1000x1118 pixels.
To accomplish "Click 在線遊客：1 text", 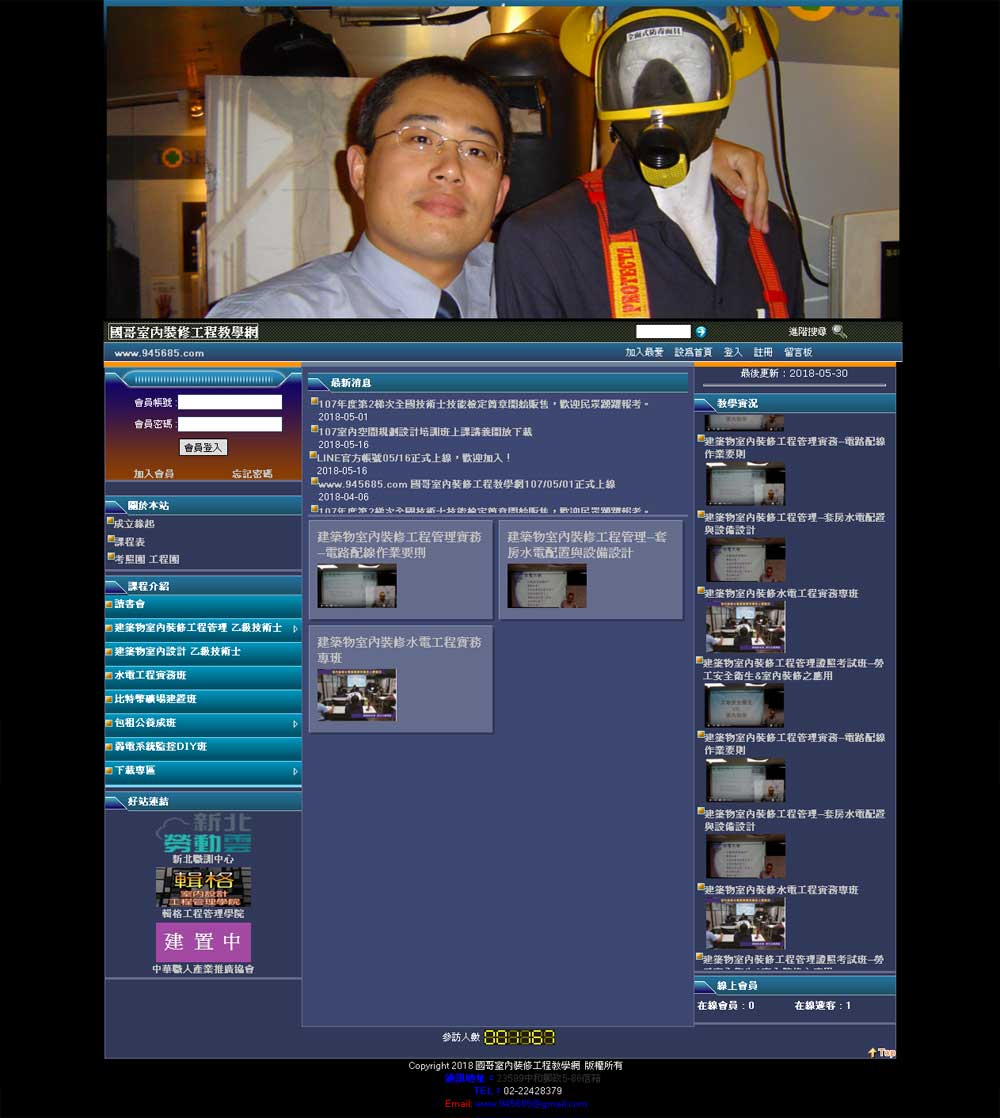I will [823, 1005].
